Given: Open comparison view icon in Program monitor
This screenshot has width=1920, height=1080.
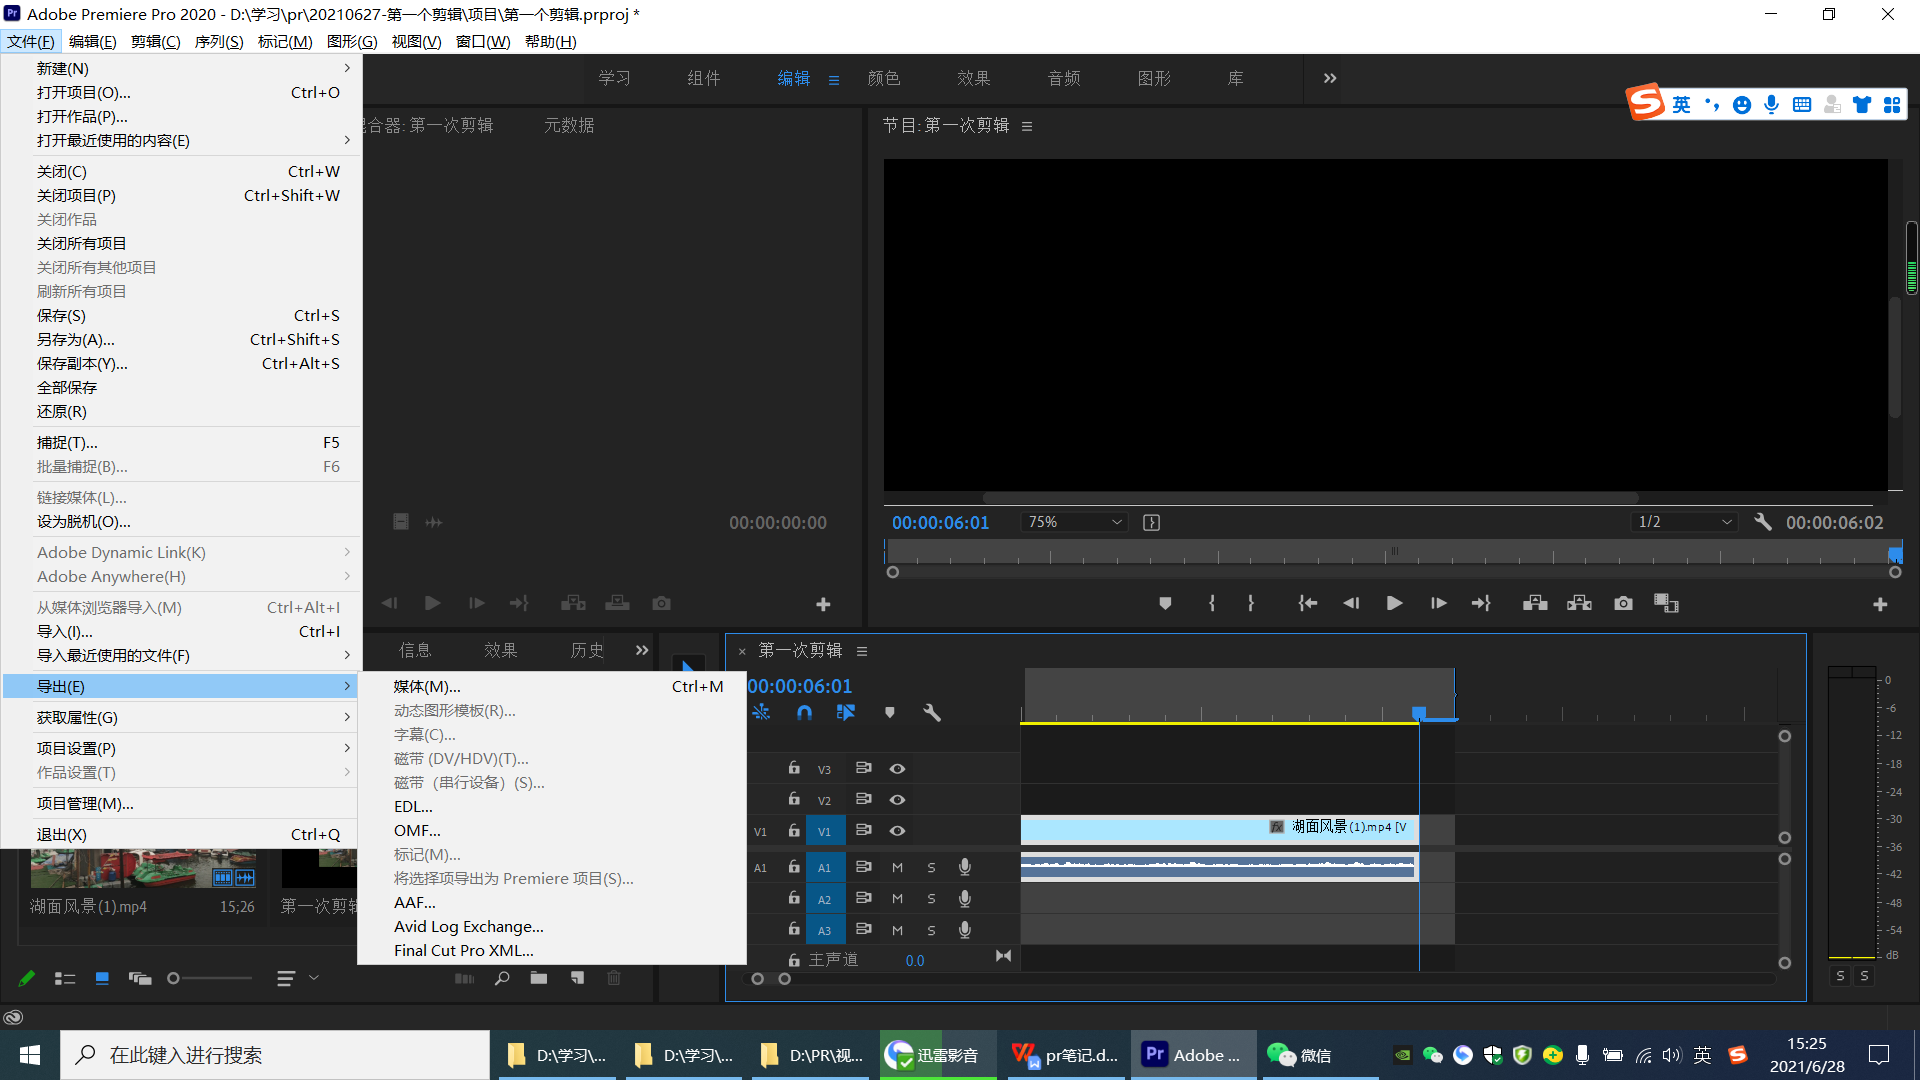Looking at the screenshot, I should (1666, 603).
